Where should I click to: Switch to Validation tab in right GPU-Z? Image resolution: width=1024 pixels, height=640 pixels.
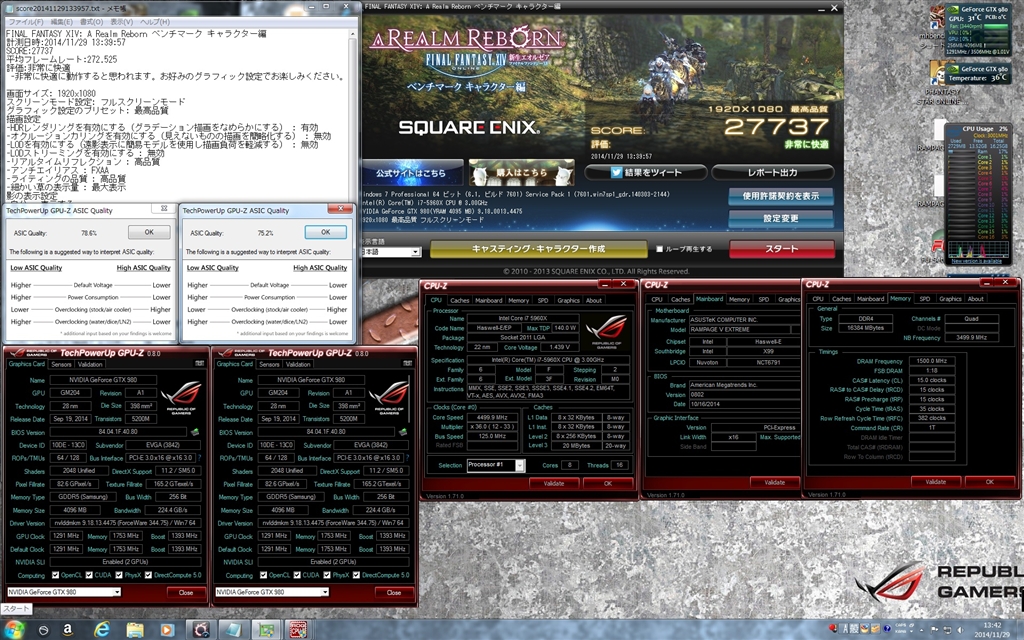[298, 364]
